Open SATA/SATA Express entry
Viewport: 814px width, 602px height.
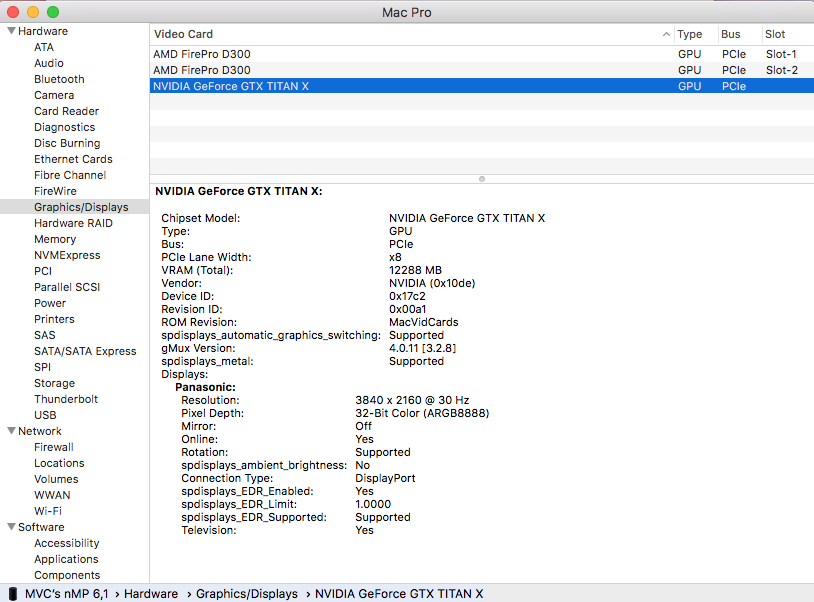(85, 351)
